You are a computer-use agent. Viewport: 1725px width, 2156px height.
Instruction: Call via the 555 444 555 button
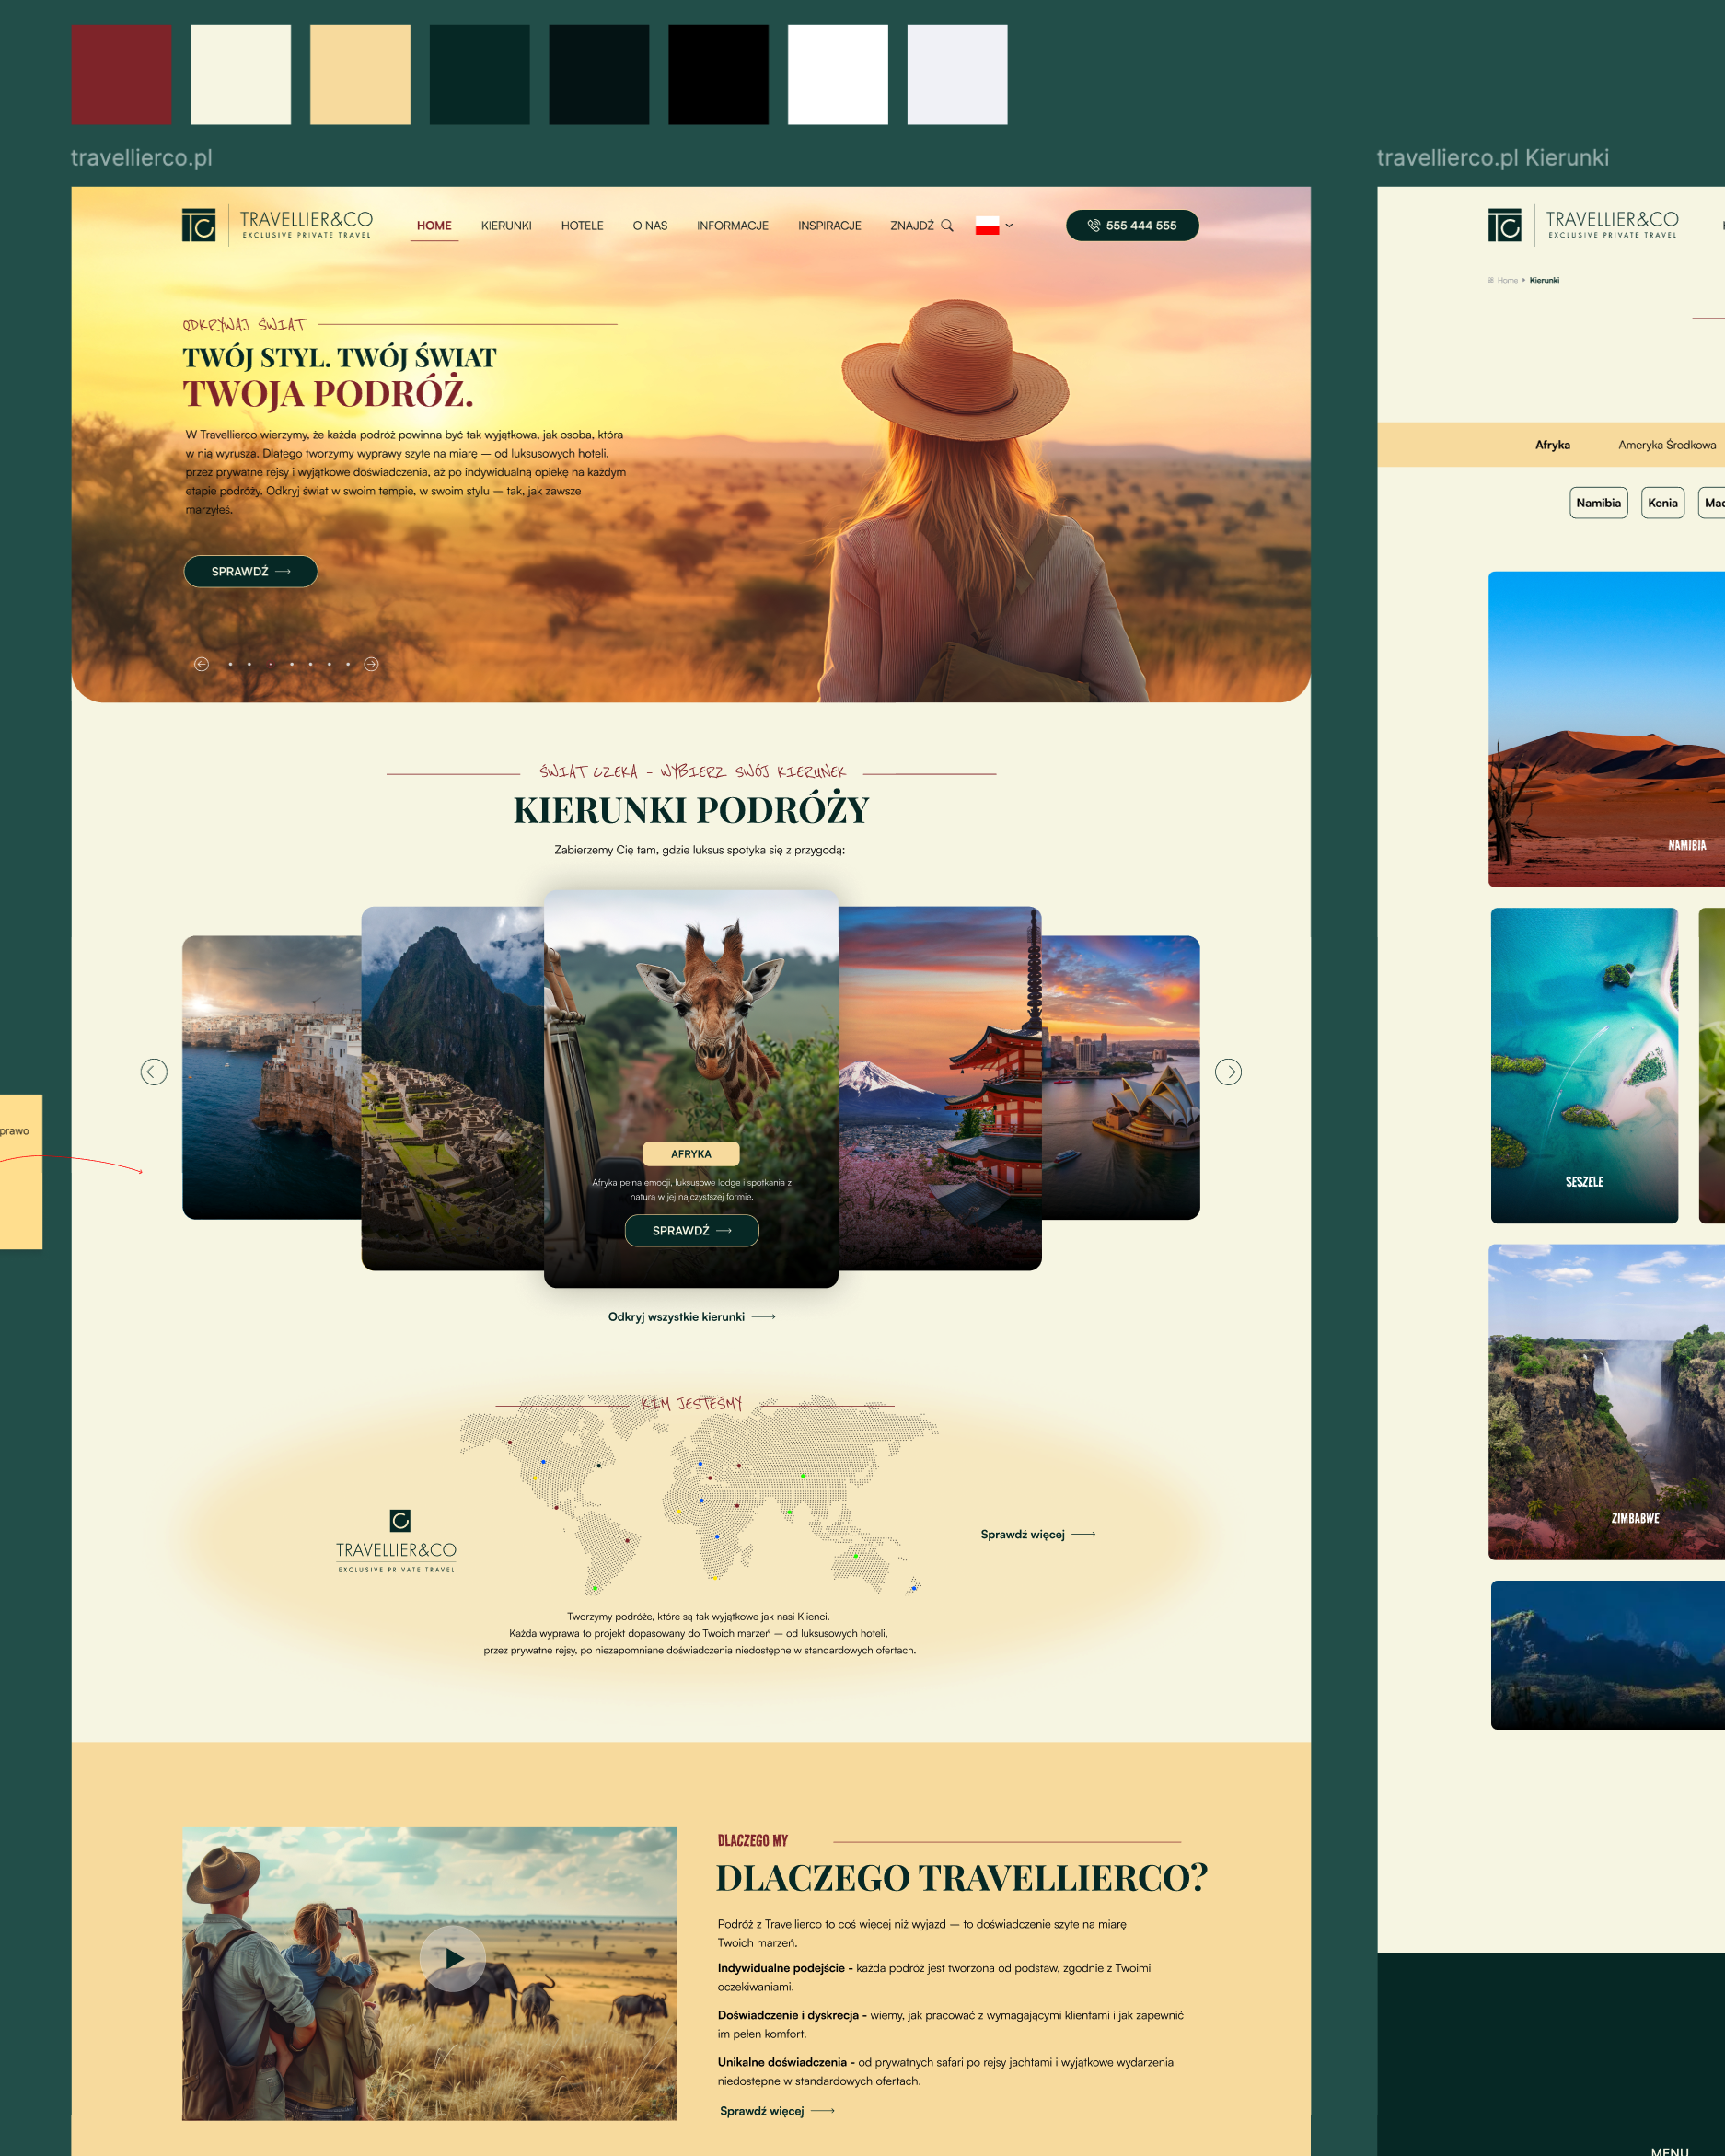pyautogui.click(x=1132, y=226)
